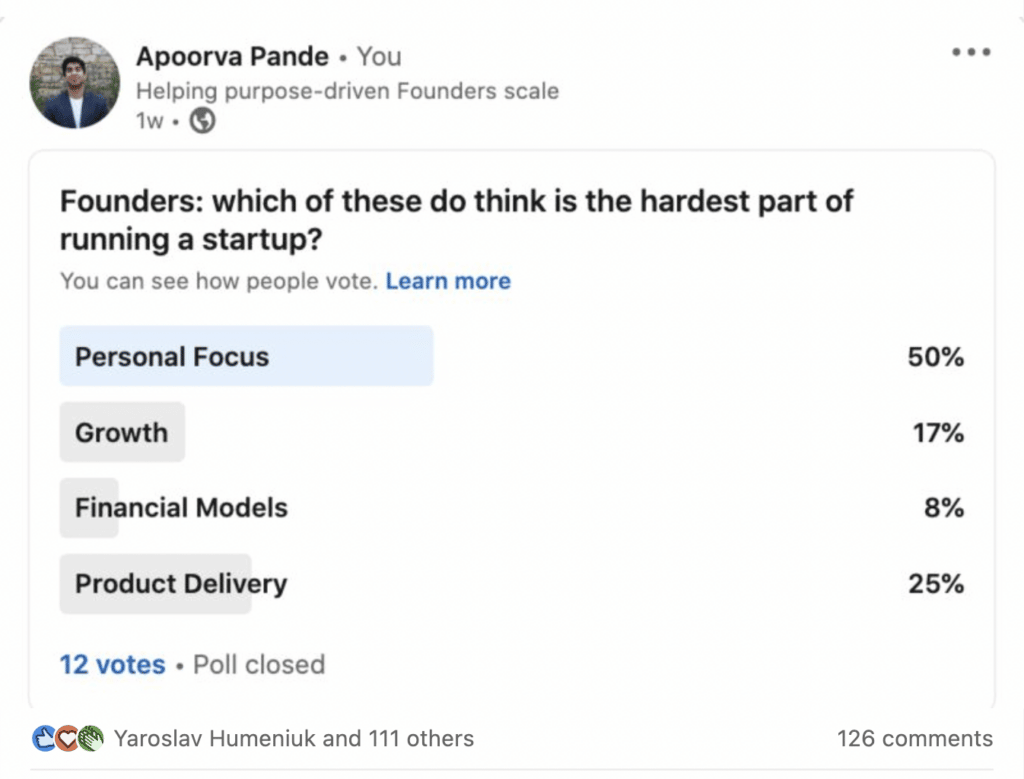Select the You label beside the name
Screen dimensions: 1024x779
click(x=379, y=56)
